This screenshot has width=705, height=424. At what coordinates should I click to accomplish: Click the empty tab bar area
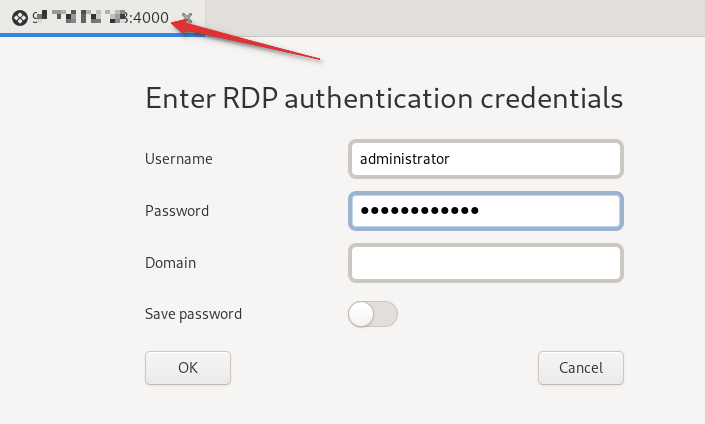coord(450,17)
